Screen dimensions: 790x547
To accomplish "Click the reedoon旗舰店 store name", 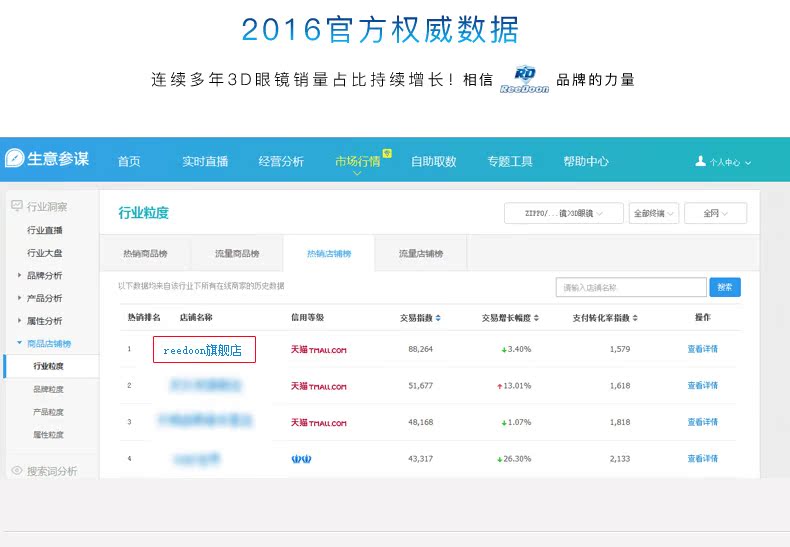I will tap(203, 350).
